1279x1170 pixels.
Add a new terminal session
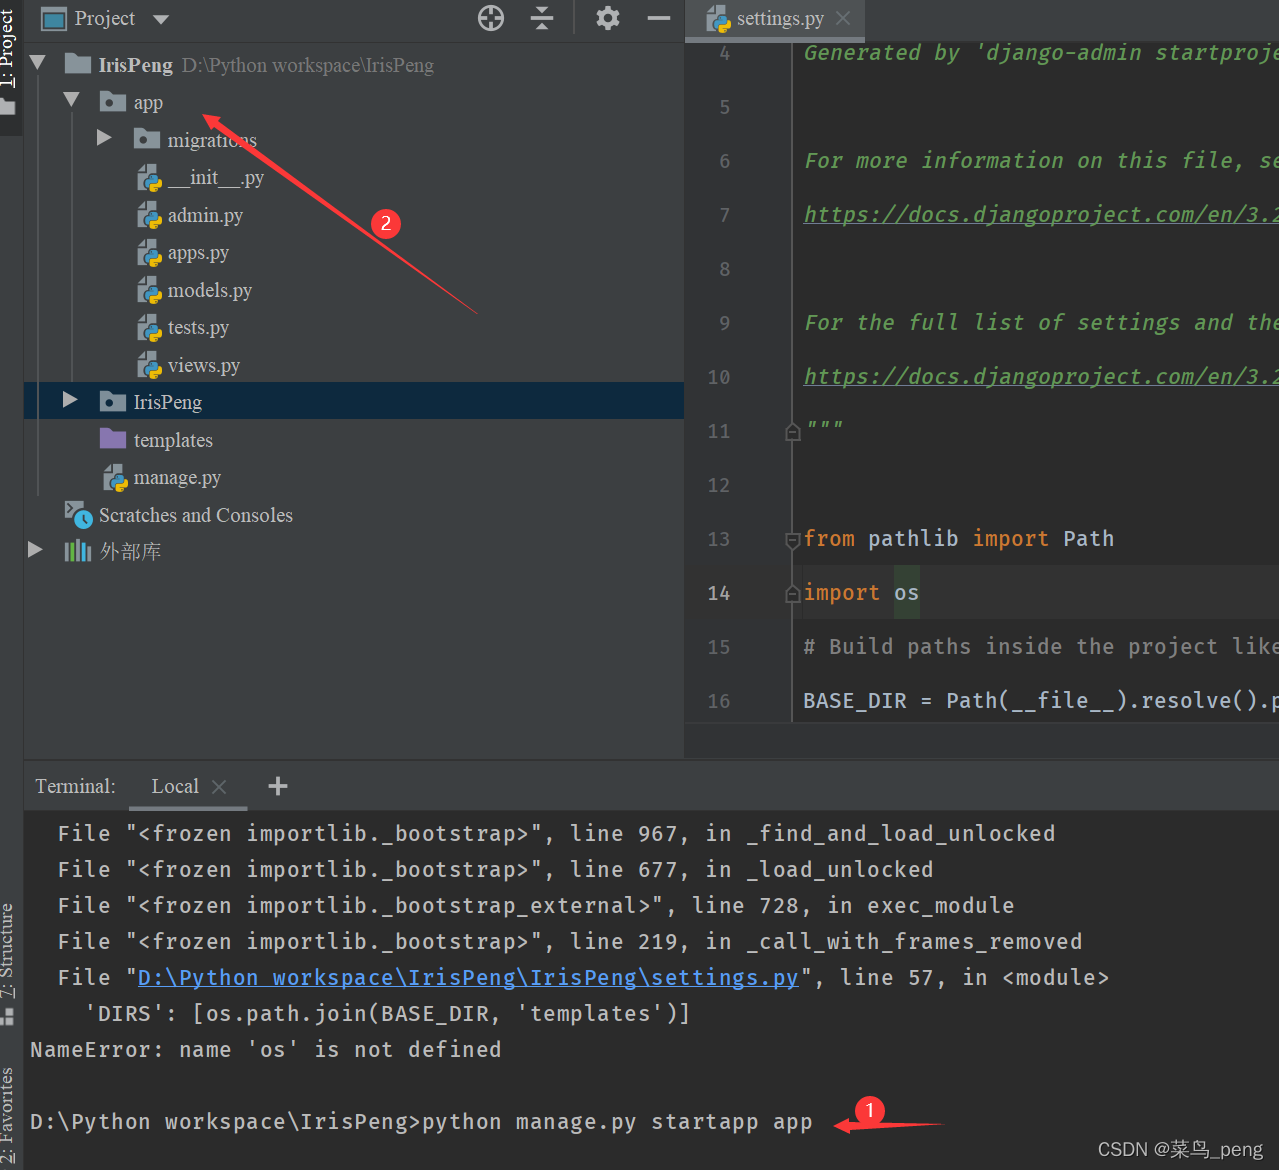[278, 786]
